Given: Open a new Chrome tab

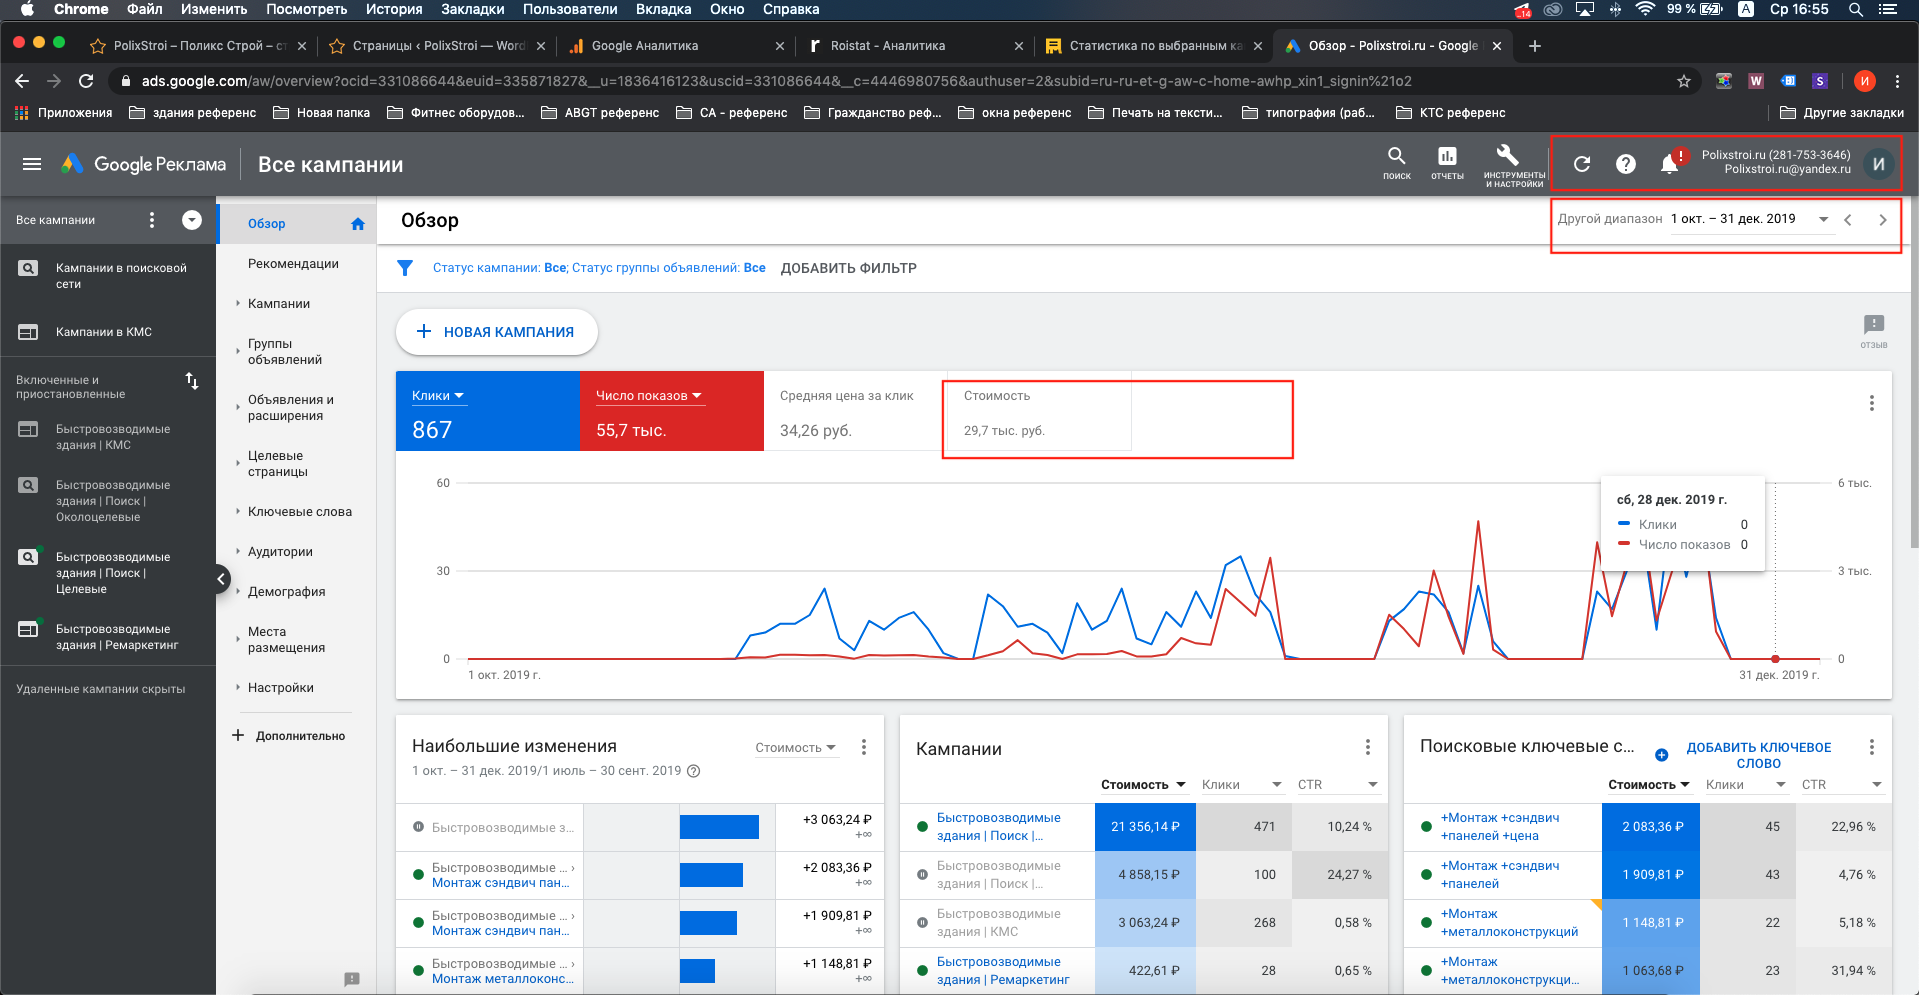Looking at the screenshot, I should pyautogui.click(x=1535, y=46).
